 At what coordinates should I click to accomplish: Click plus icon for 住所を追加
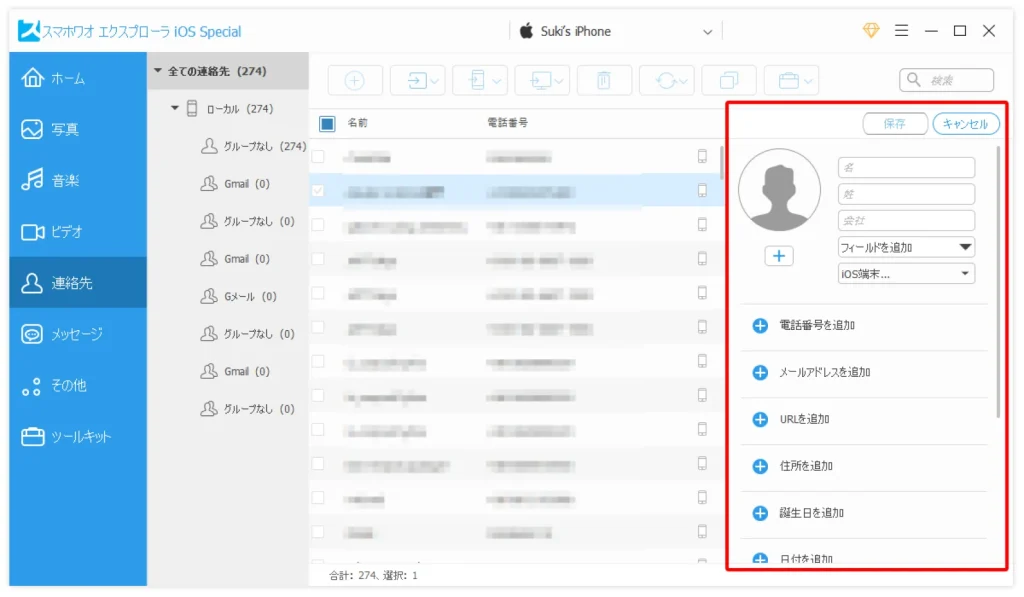click(x=760, y=466)
